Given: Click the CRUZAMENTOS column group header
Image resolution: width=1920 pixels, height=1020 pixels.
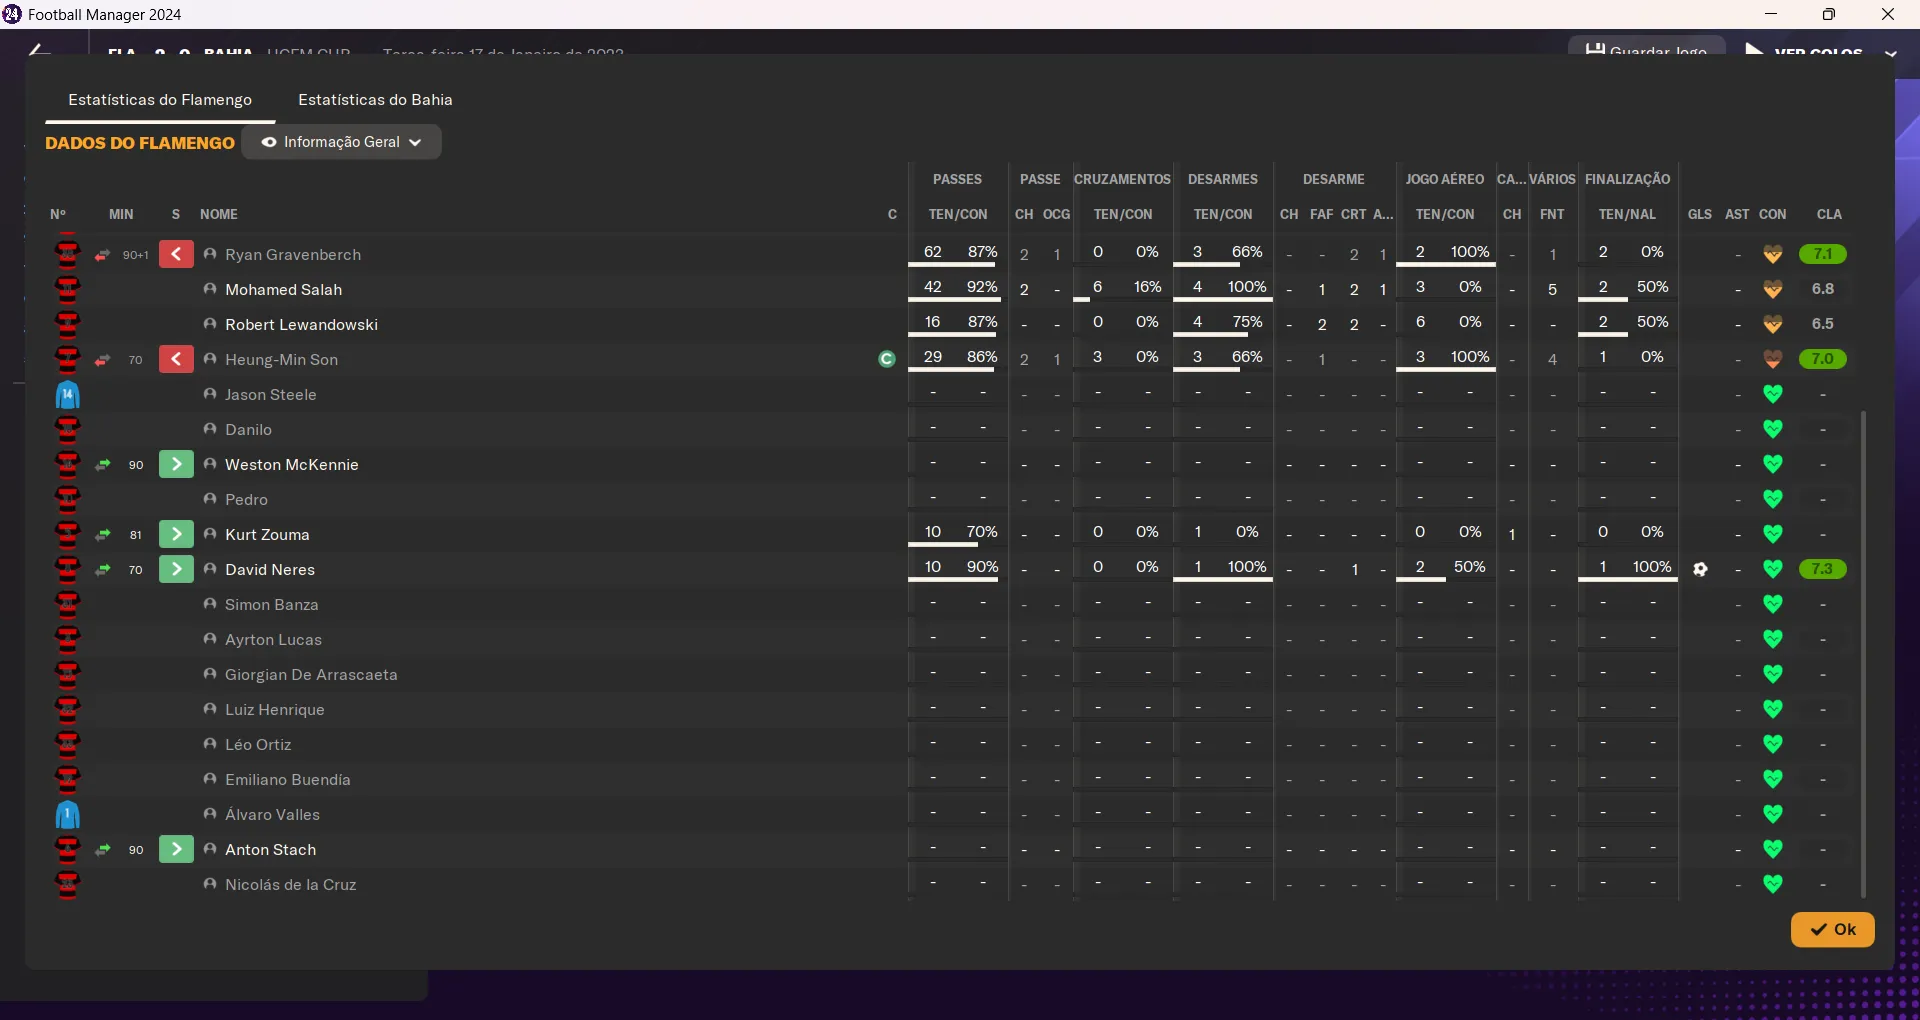Looking at the screenshot, I should tap(1122, 179).
